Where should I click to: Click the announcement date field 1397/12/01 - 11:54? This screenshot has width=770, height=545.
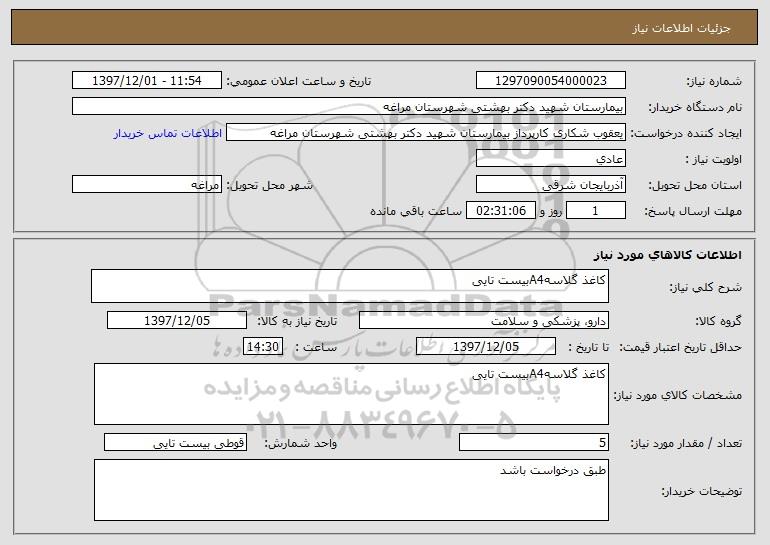pos(147,81)
